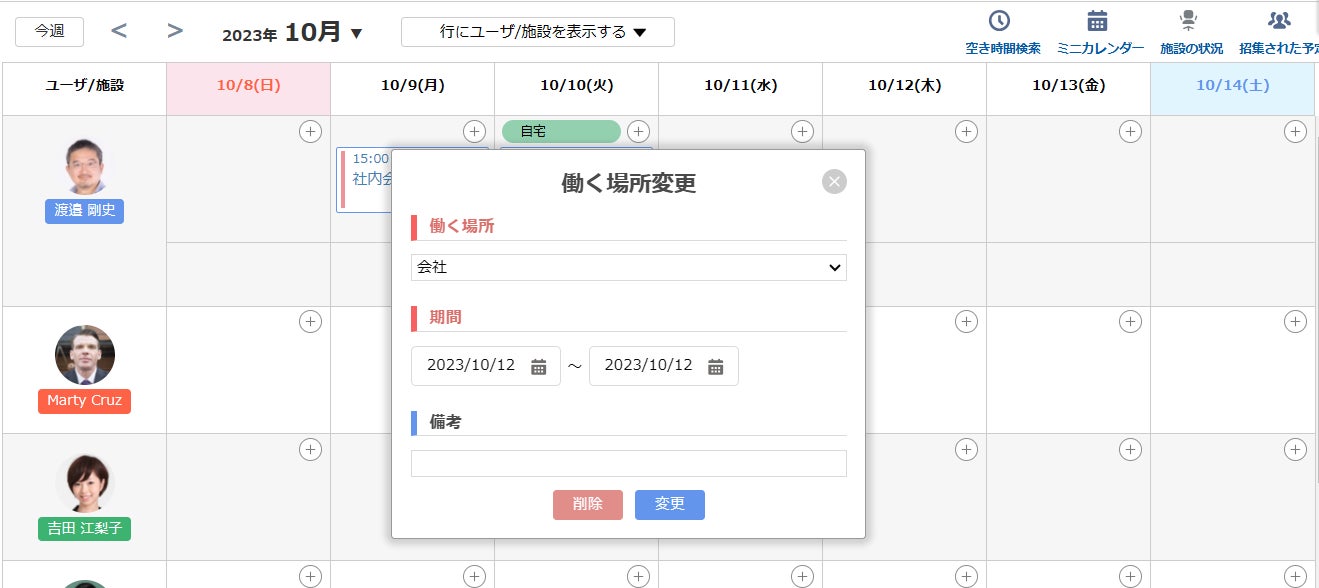Open the 2023年 10月 month selector
Viewport: 1319px width, 588px height.
(x=292, y=33)
